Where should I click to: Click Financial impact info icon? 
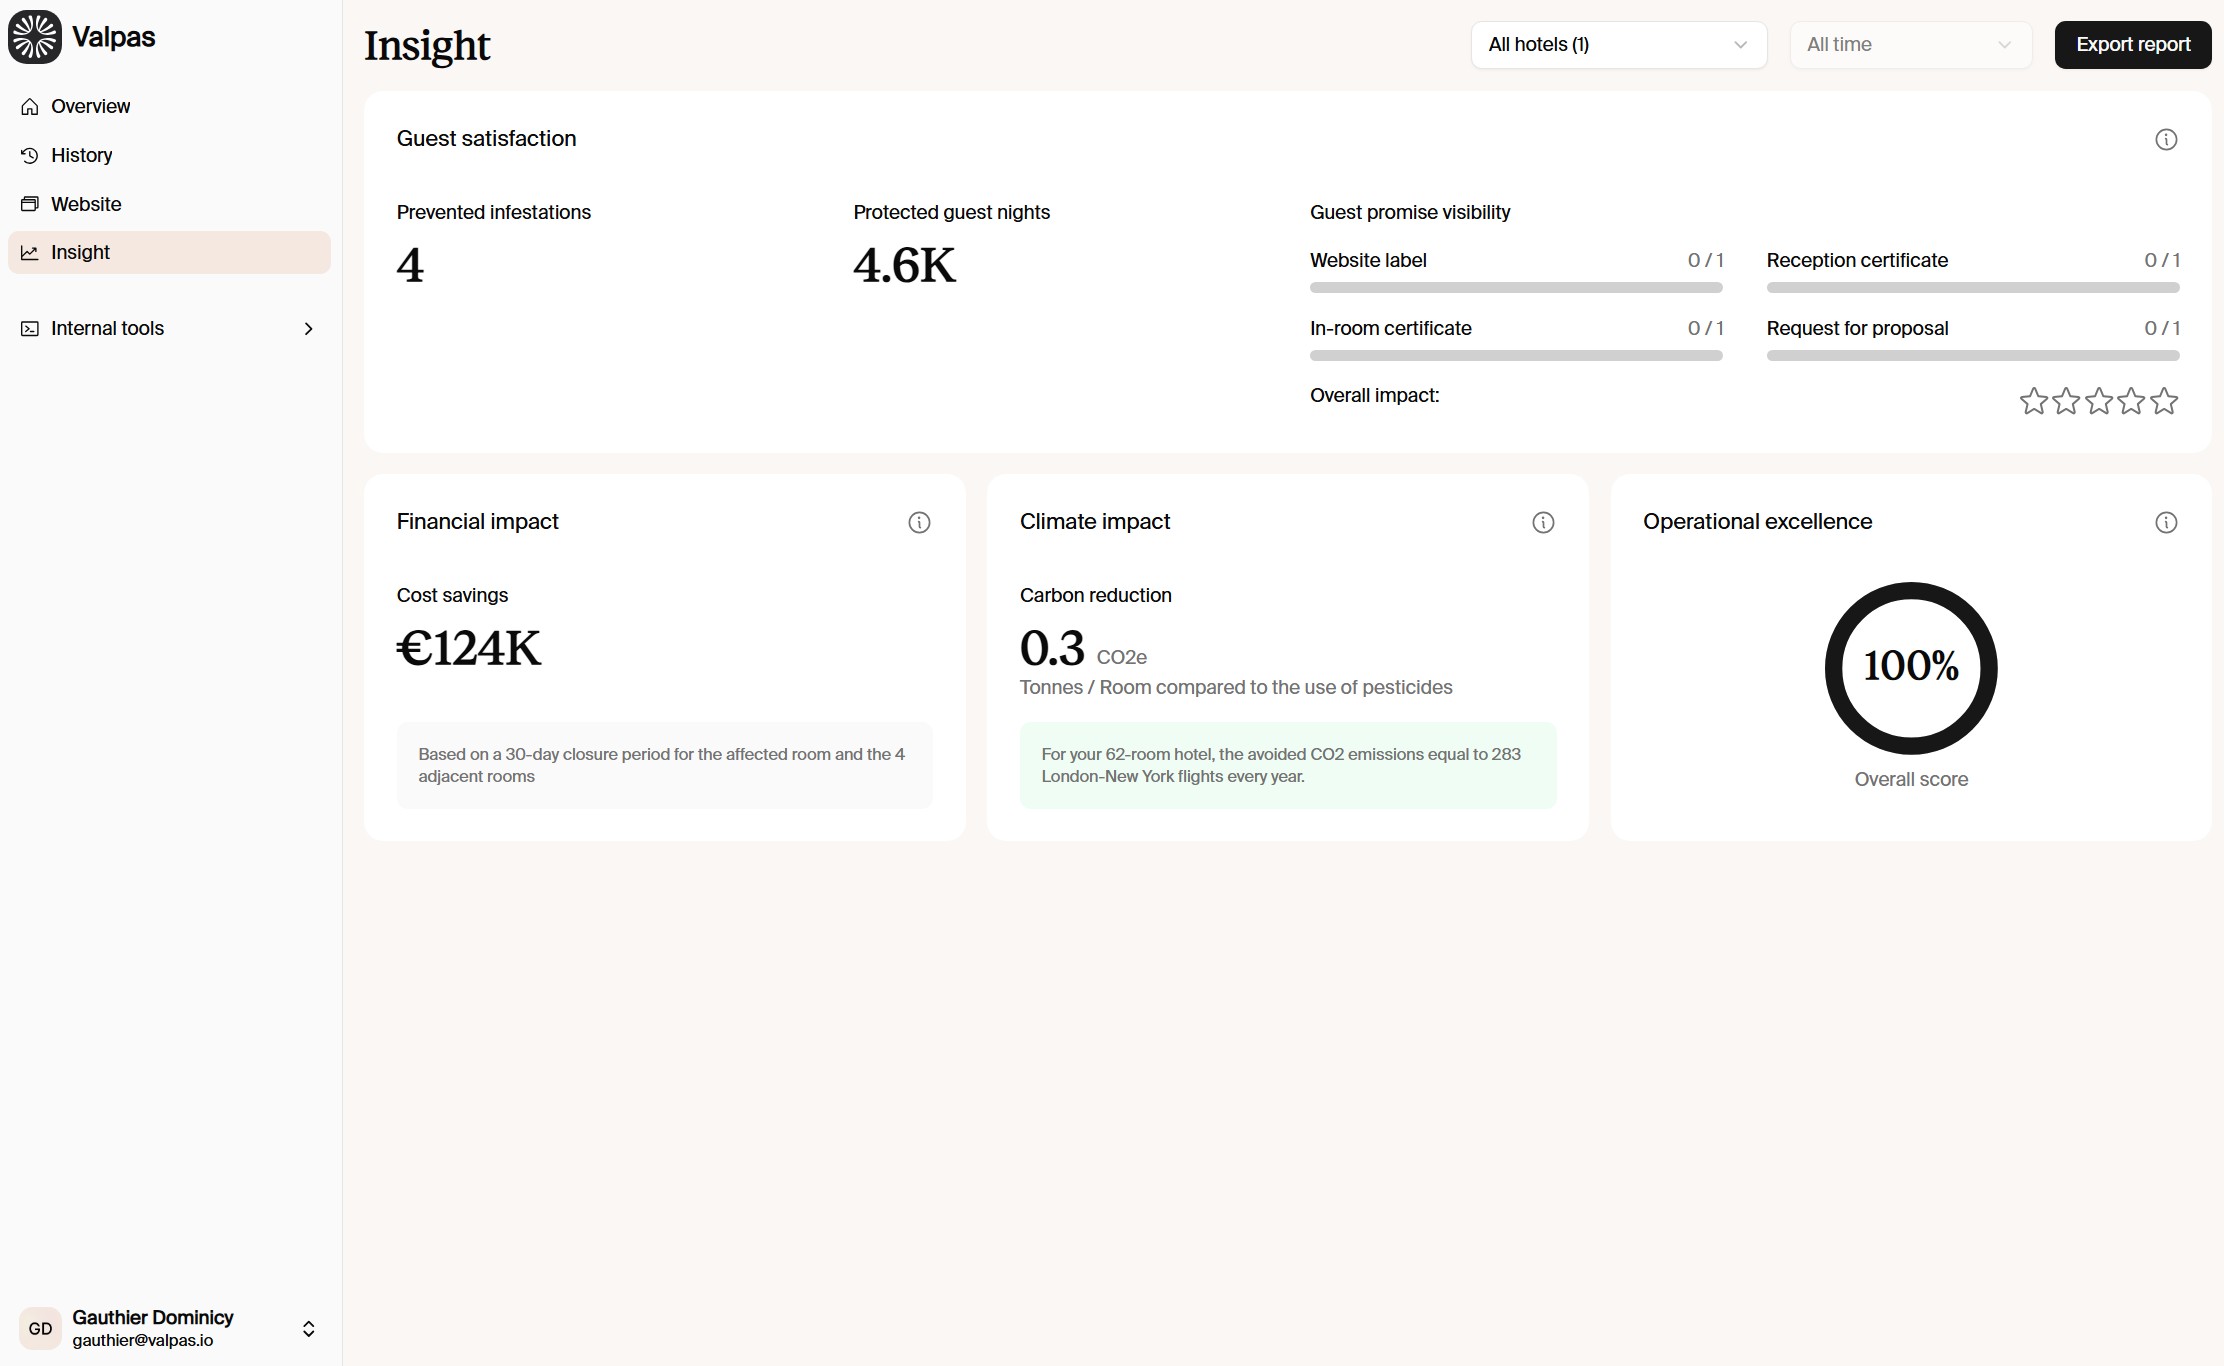918,523
